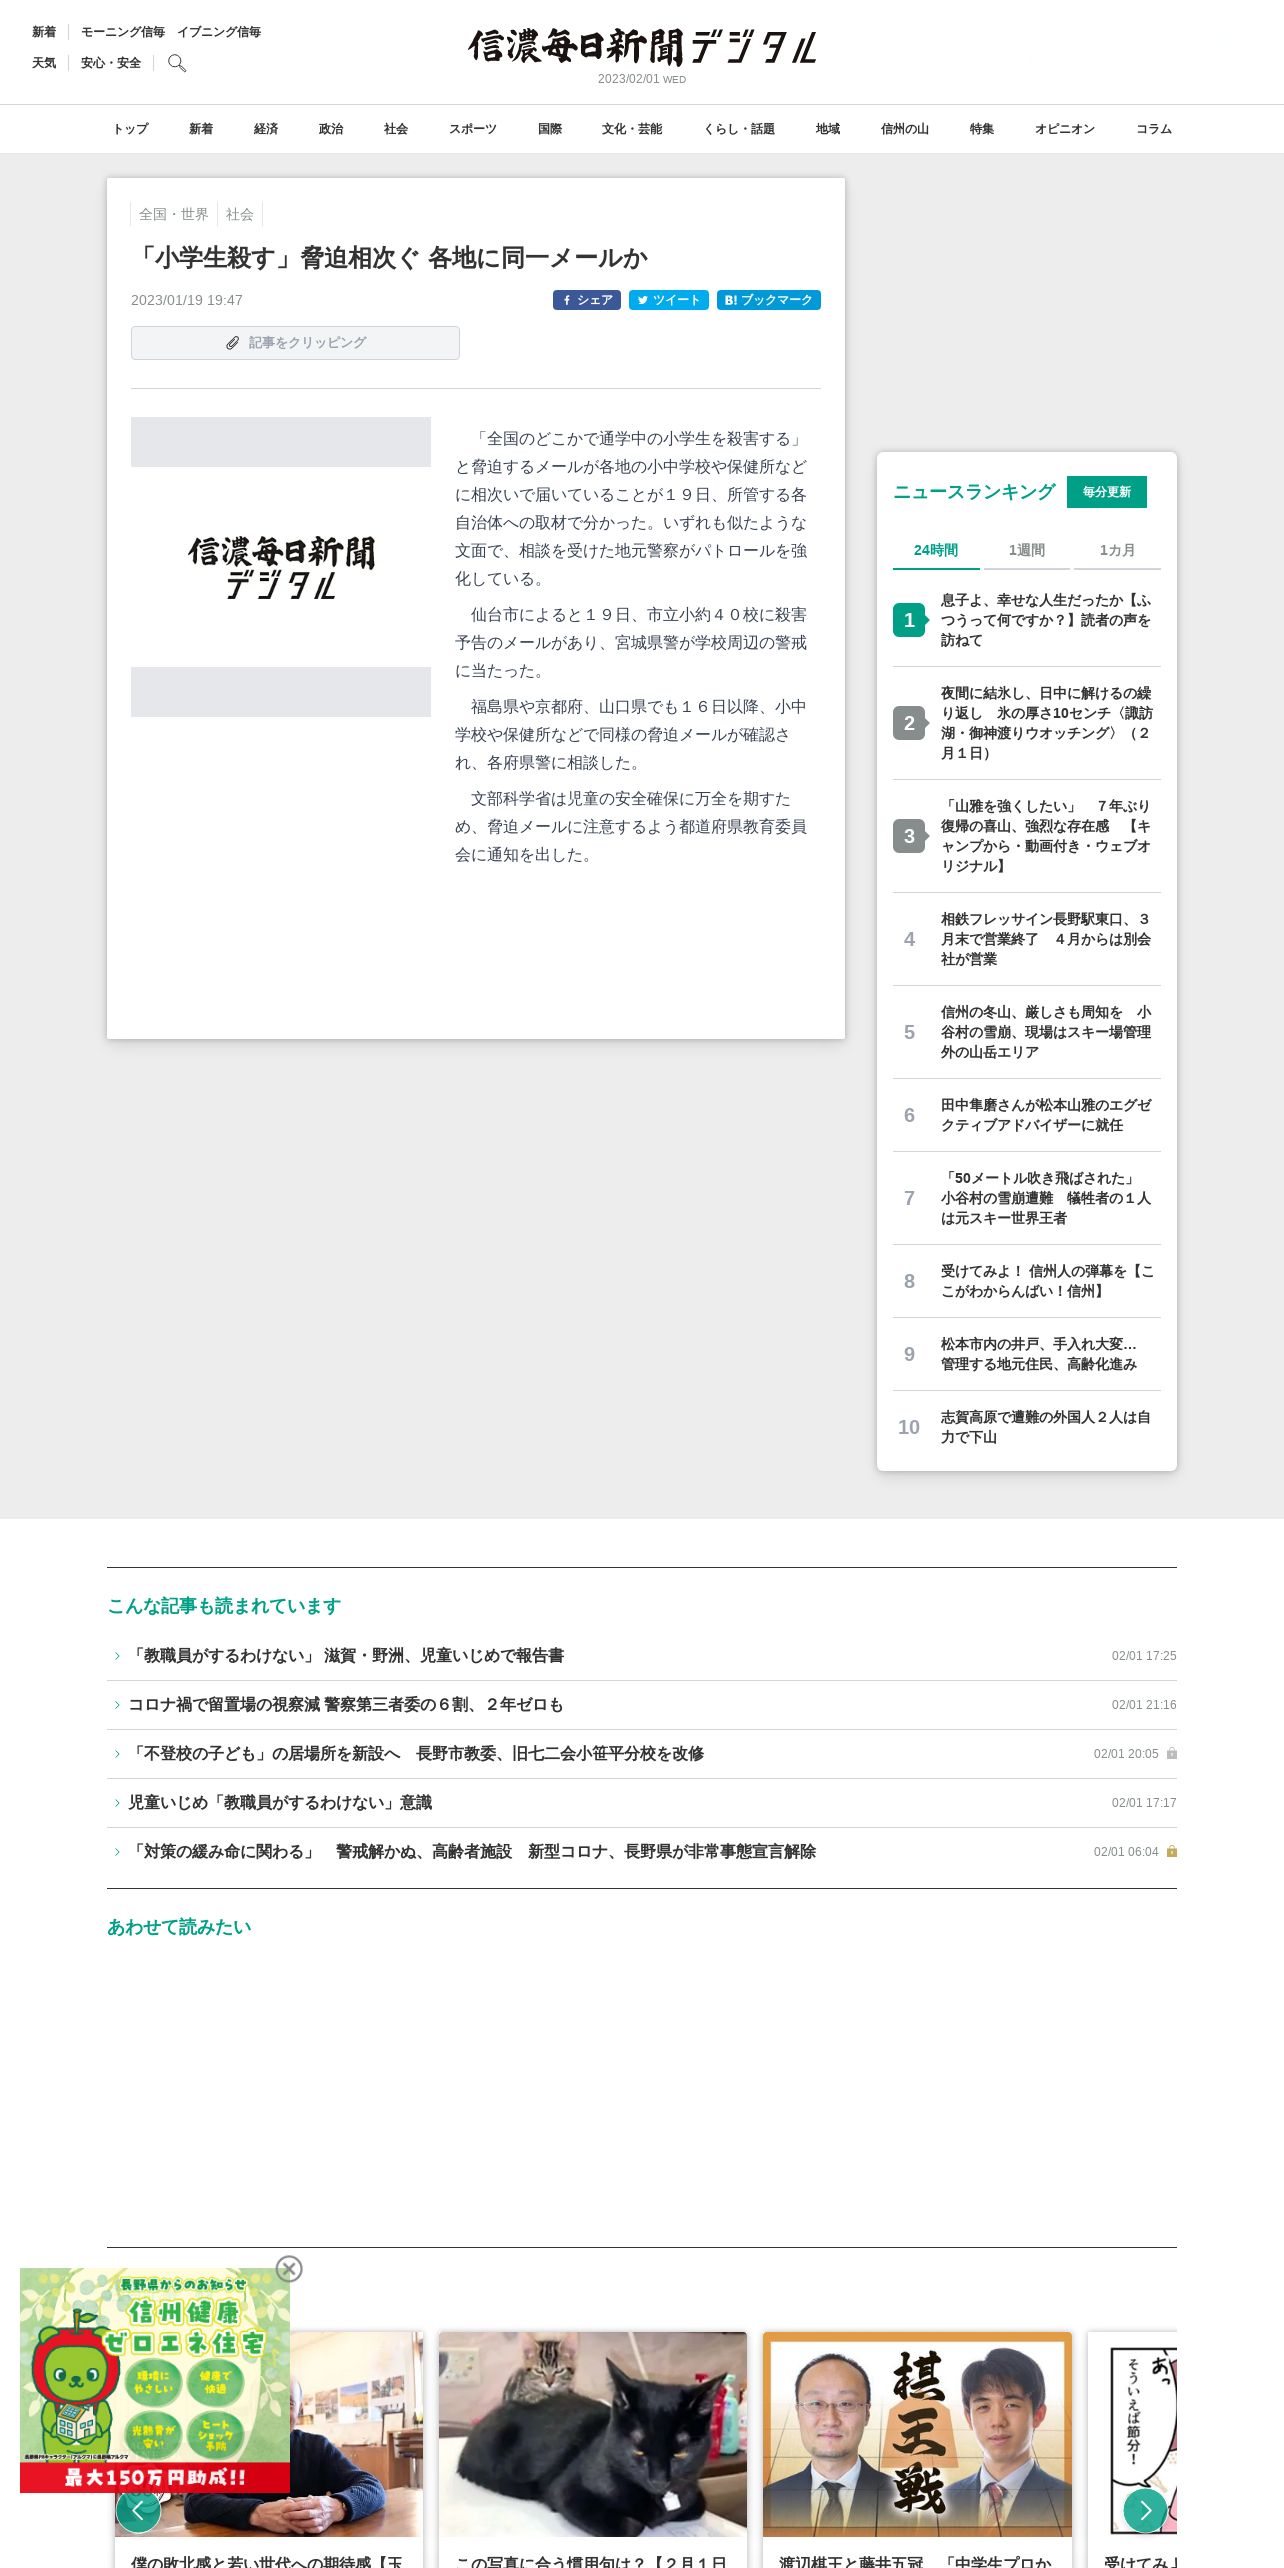The width and height of the screenshot is (1284, 2568).
Task: Open the 安心・安全 link
Action: (x=111, y=63)
